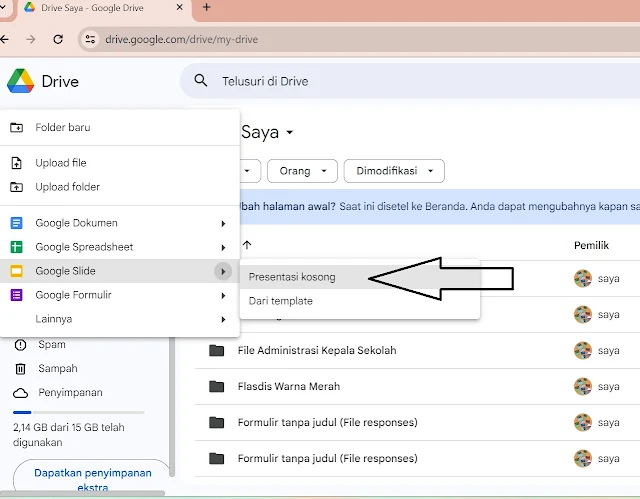
Task: Select Google Slide menu item
Action: pyautogui.click(x=120, y=271)
